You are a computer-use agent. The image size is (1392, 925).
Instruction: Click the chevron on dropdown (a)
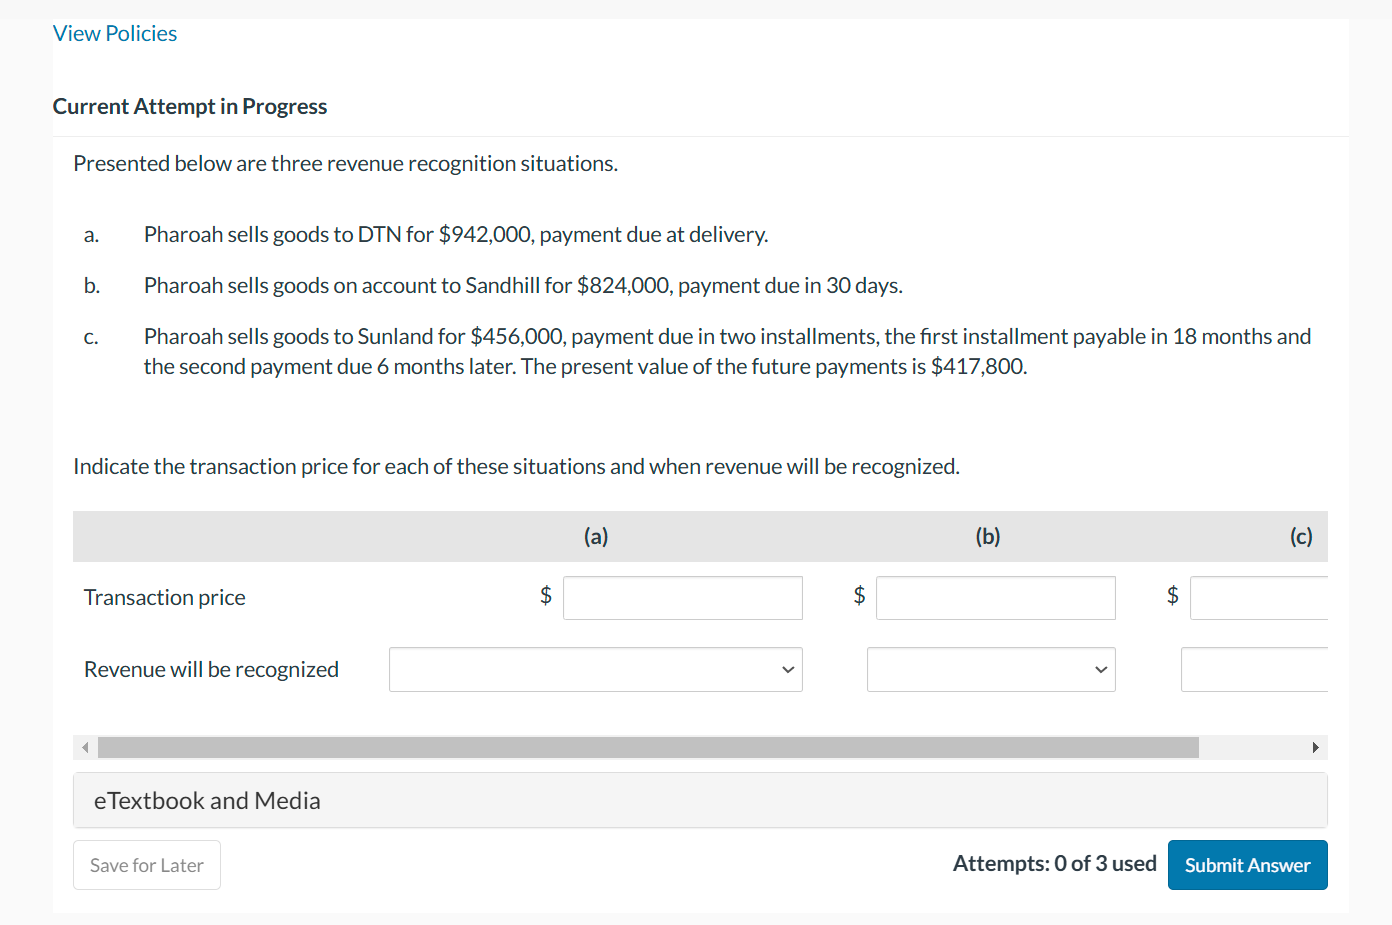tap(788, 669)
